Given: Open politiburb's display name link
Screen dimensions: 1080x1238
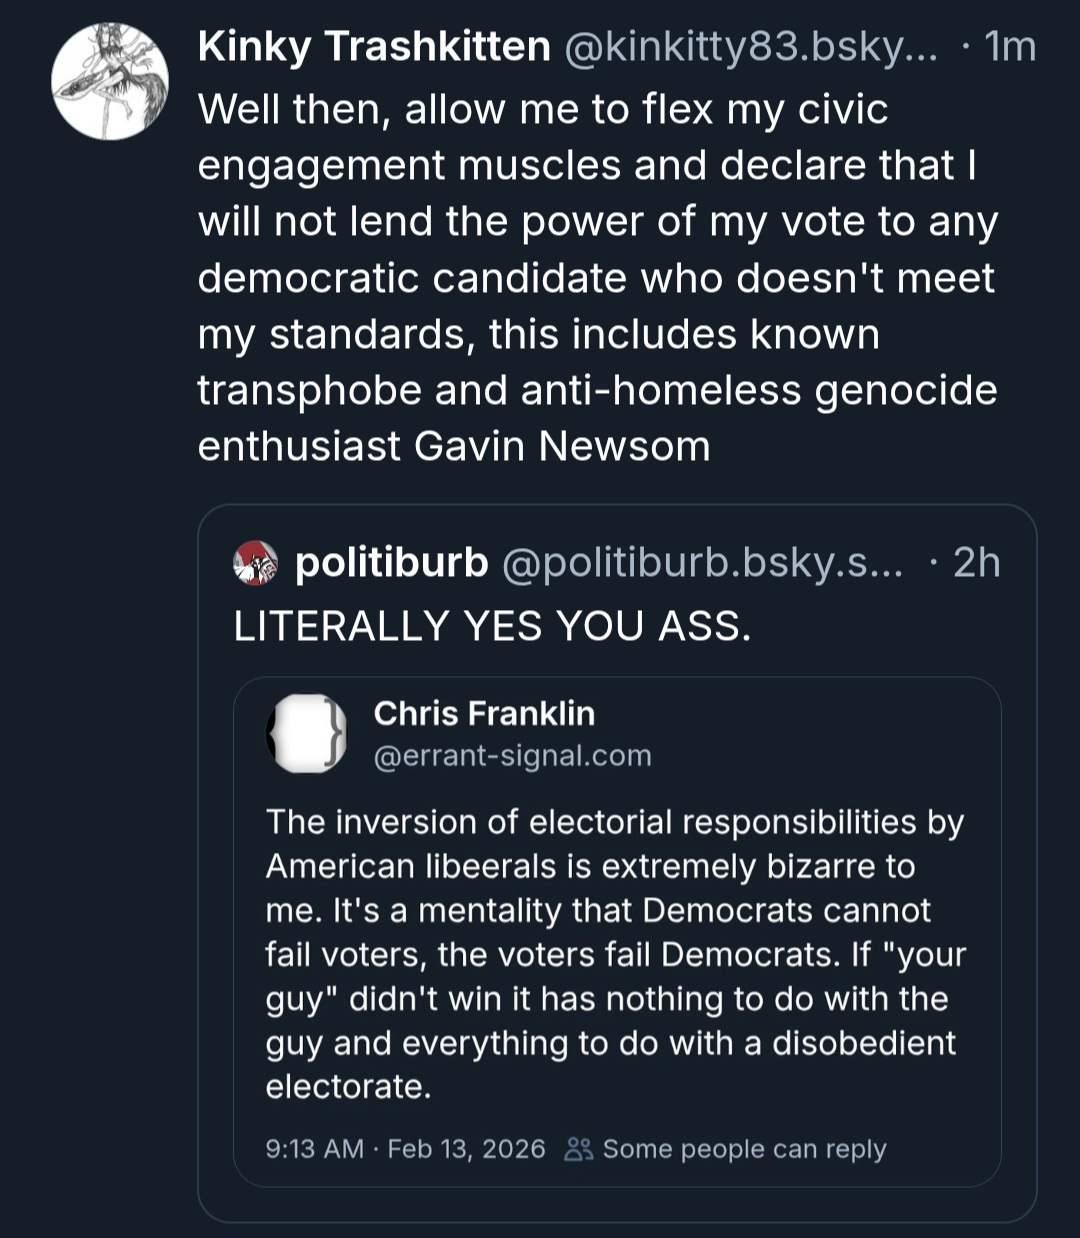Looking at the screenshot, I should tap(392, 563).
